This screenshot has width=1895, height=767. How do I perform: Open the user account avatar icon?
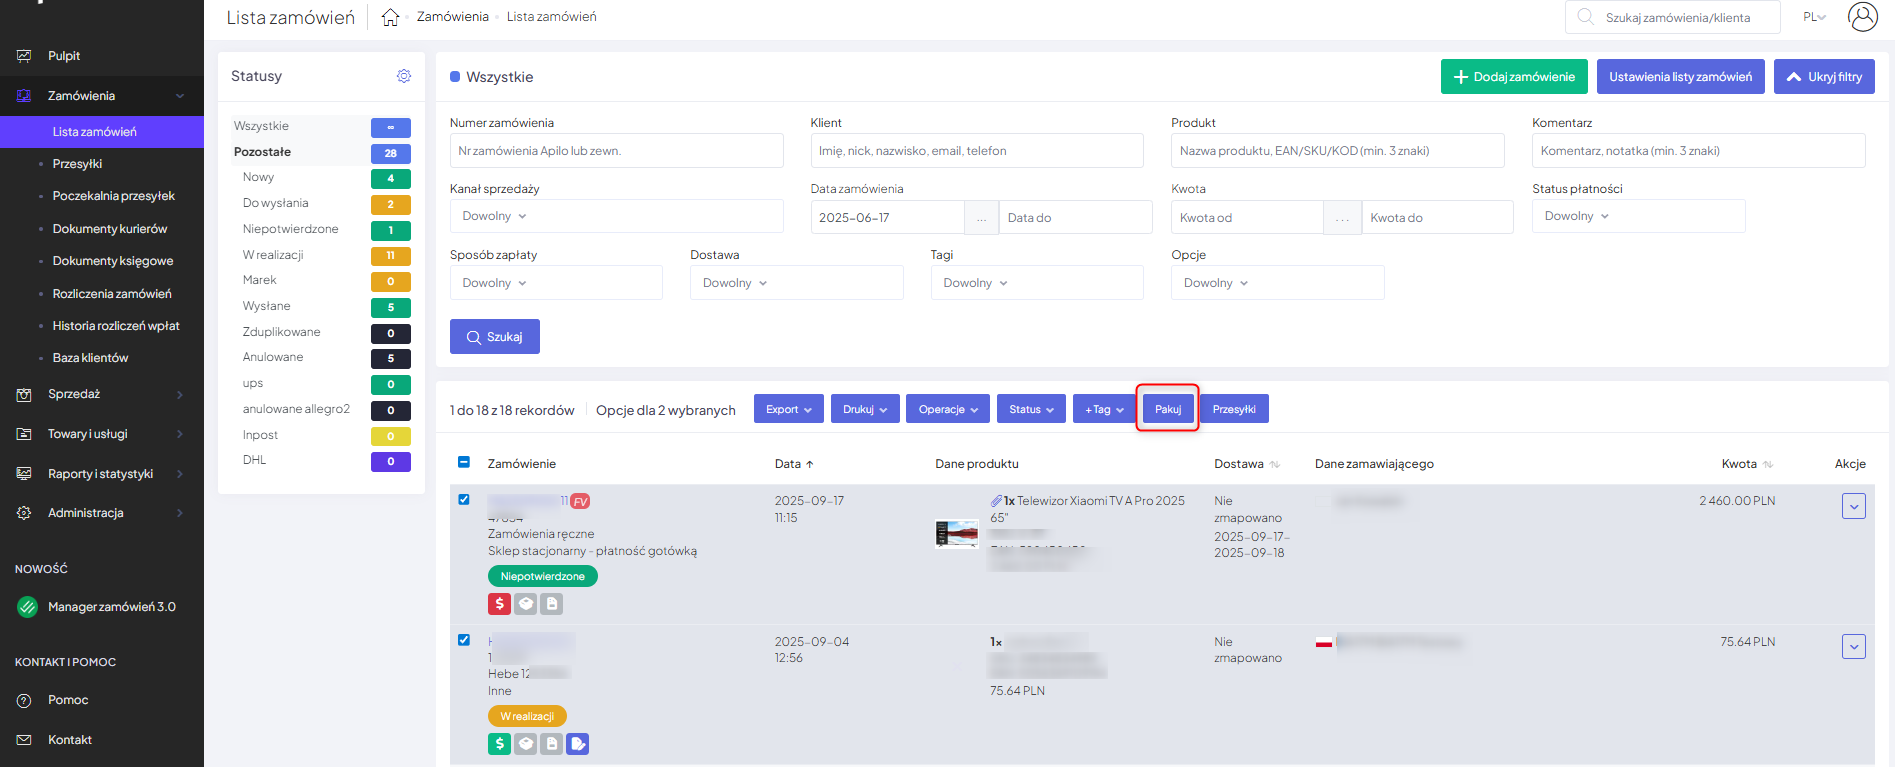[x=1862, y=17]
